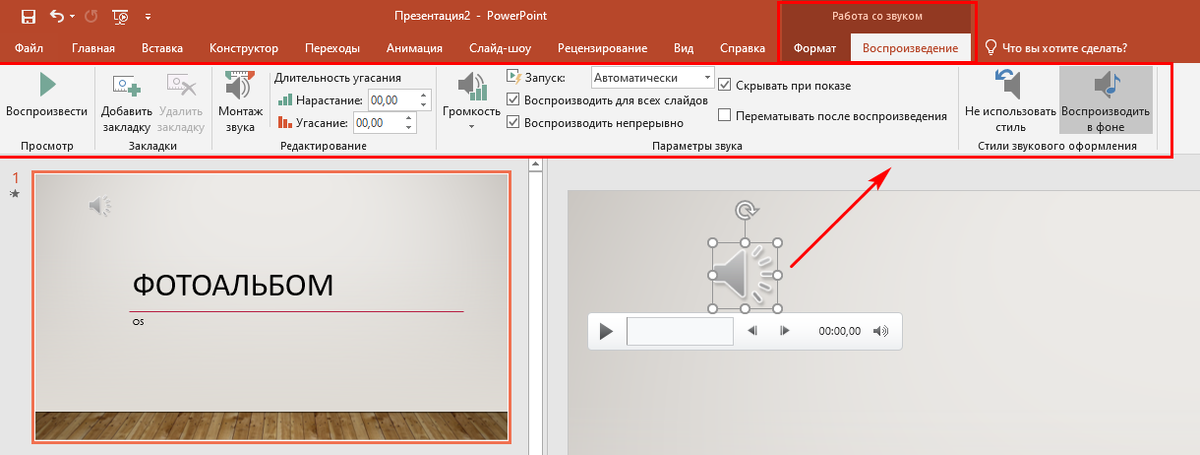This screenshot has height=455, width=1200.
Task: Click the rotation handle above the audio icon
Action: coord(745,210)
